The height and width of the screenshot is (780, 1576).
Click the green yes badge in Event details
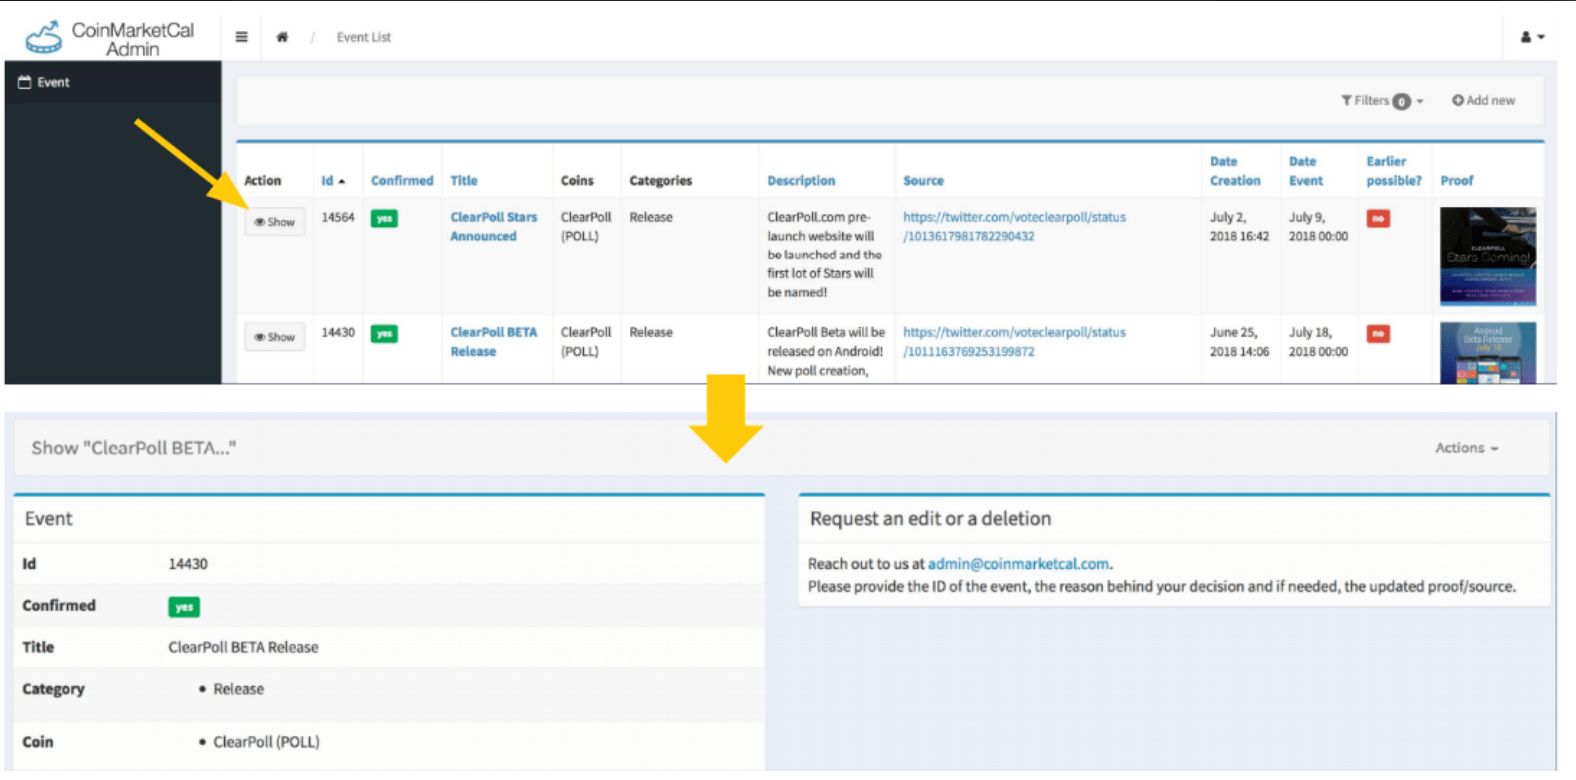point(184,606)
